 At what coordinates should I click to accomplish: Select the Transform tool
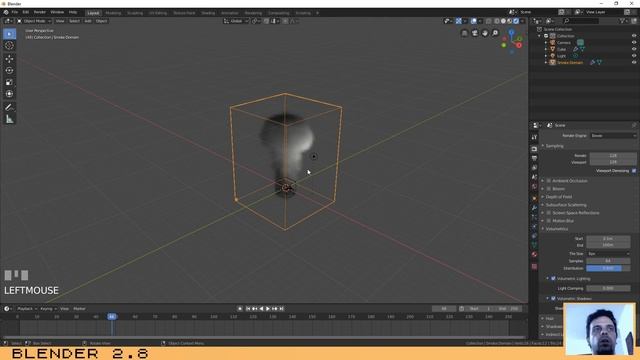click(x=9, y=94)
